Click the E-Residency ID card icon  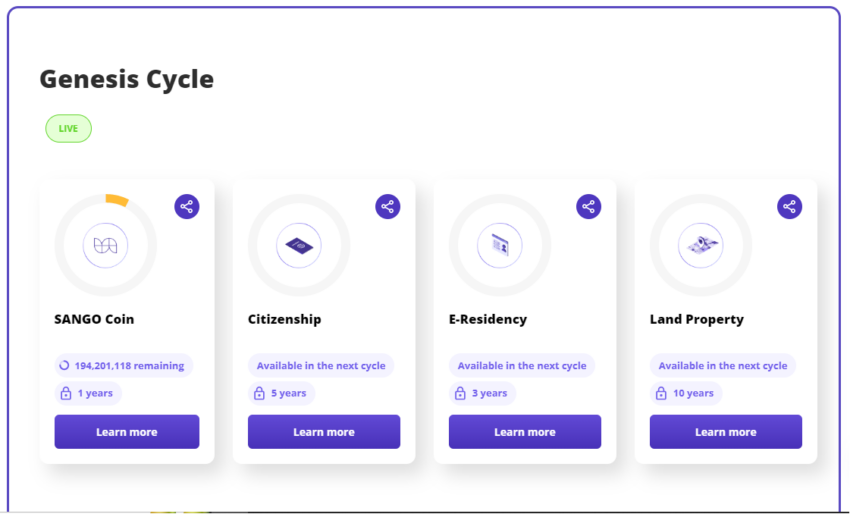coord(500,246)
